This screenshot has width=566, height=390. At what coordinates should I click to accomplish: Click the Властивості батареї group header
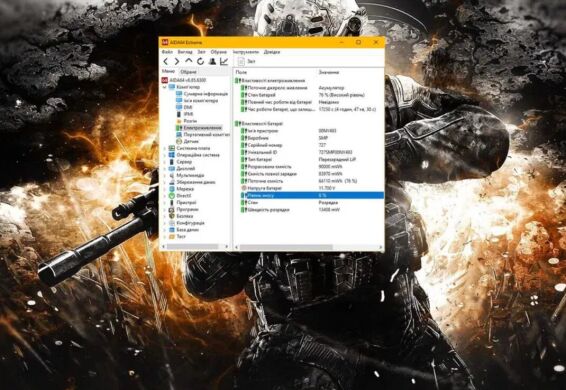259,124
